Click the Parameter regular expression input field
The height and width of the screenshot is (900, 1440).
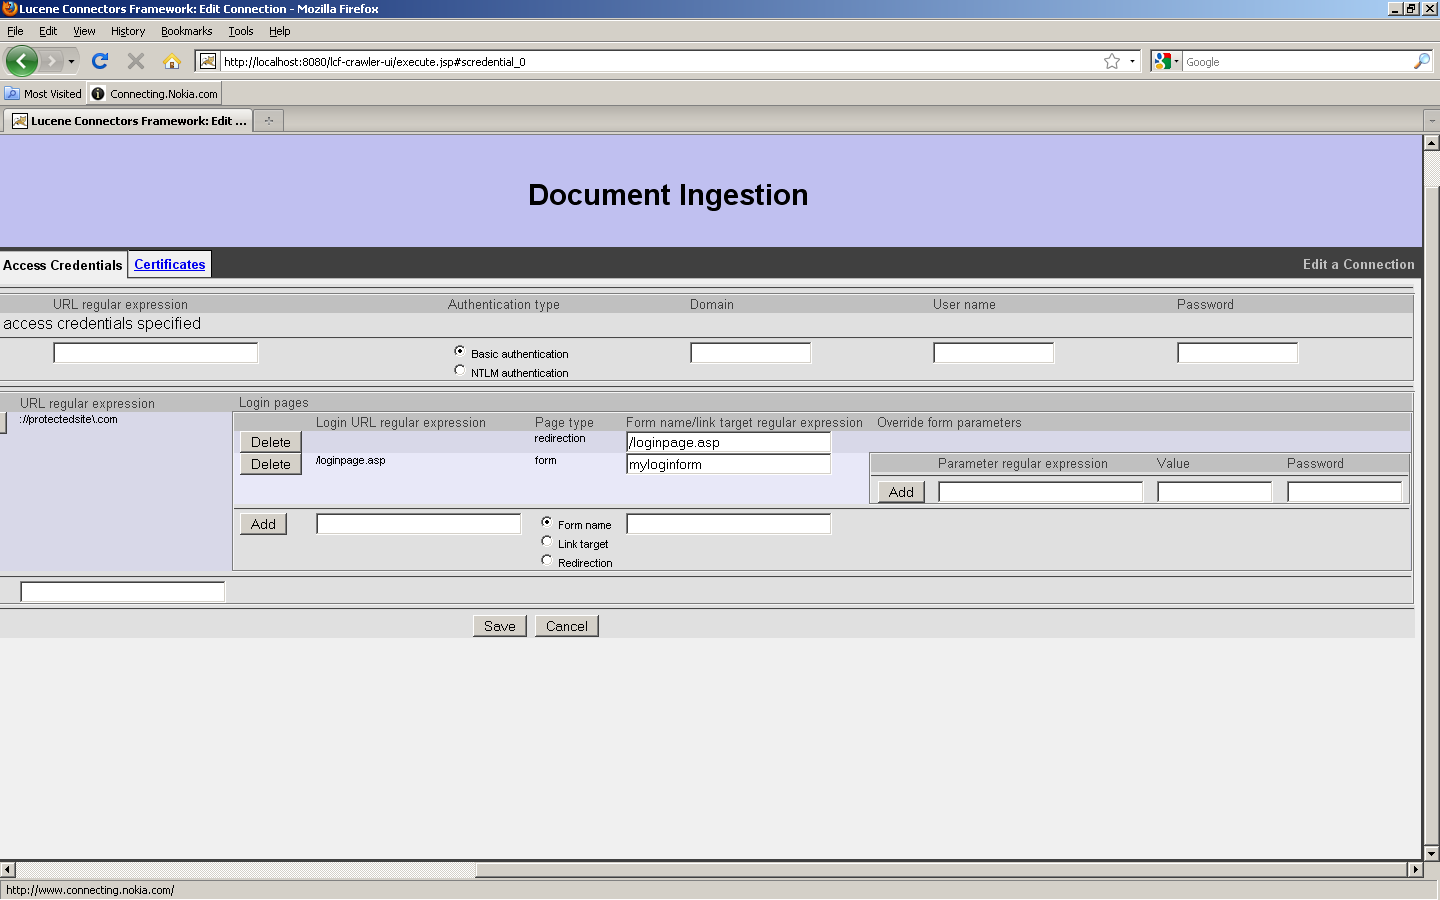[x=1040, y=492]
